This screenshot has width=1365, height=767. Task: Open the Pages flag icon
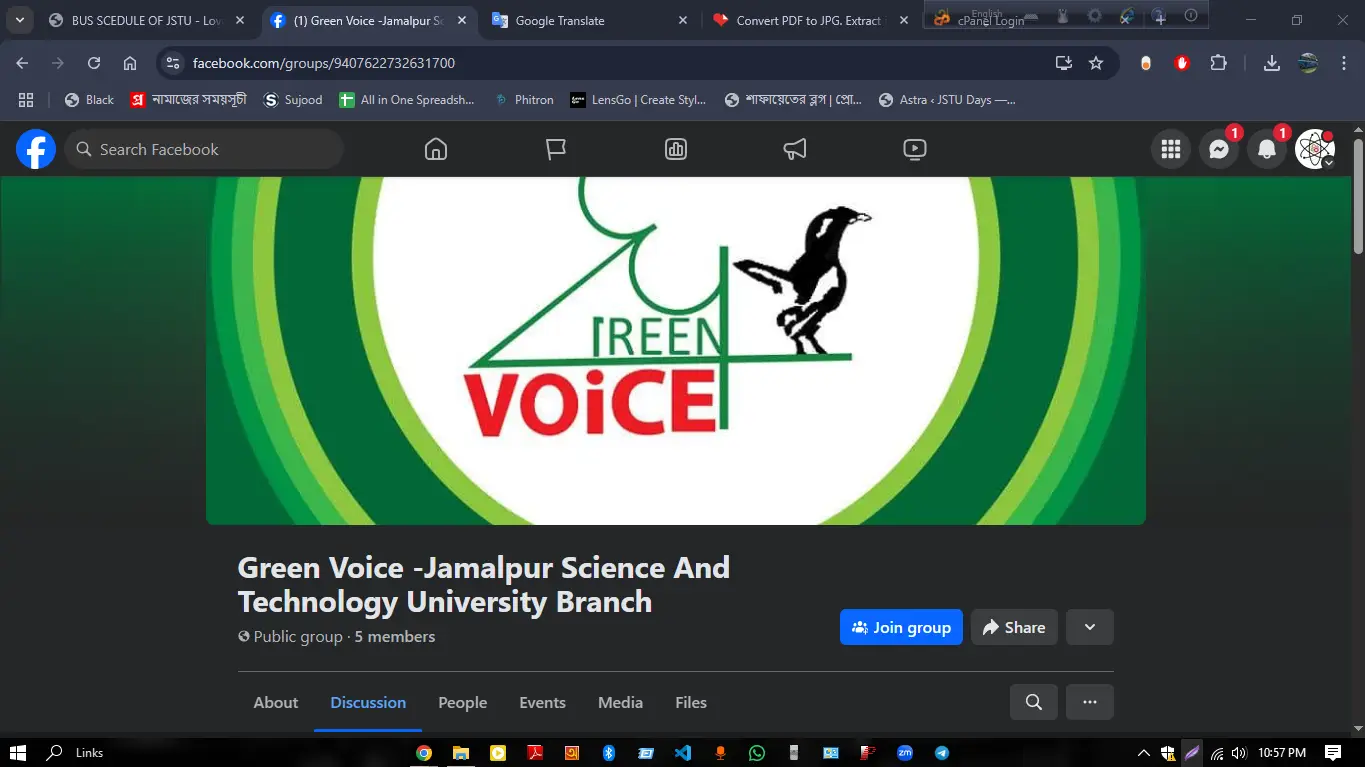point(556,150)
